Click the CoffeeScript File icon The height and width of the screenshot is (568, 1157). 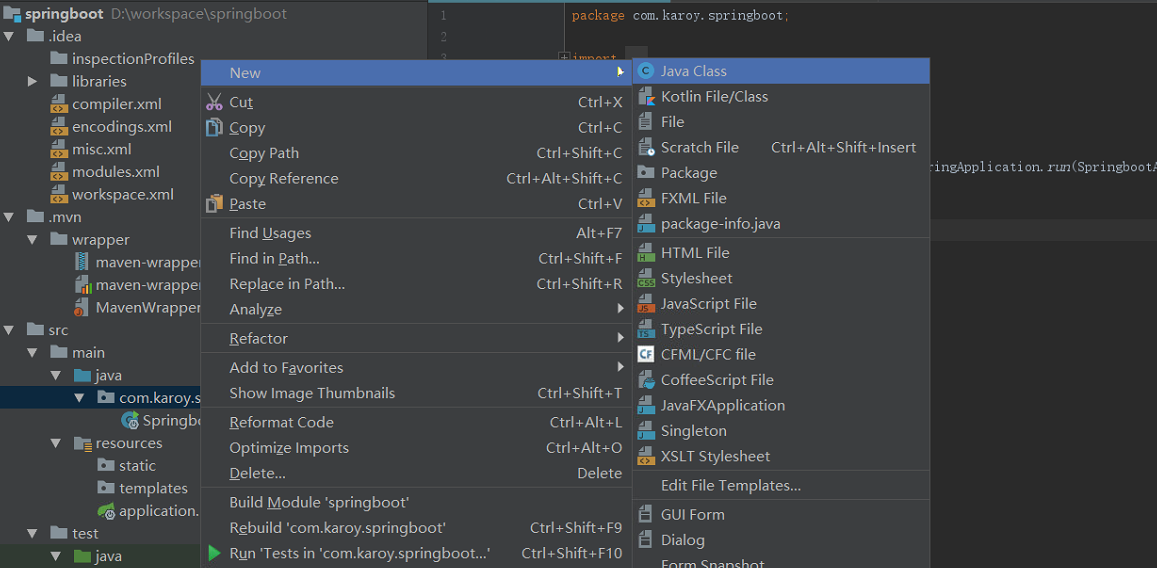click(646, 380)
